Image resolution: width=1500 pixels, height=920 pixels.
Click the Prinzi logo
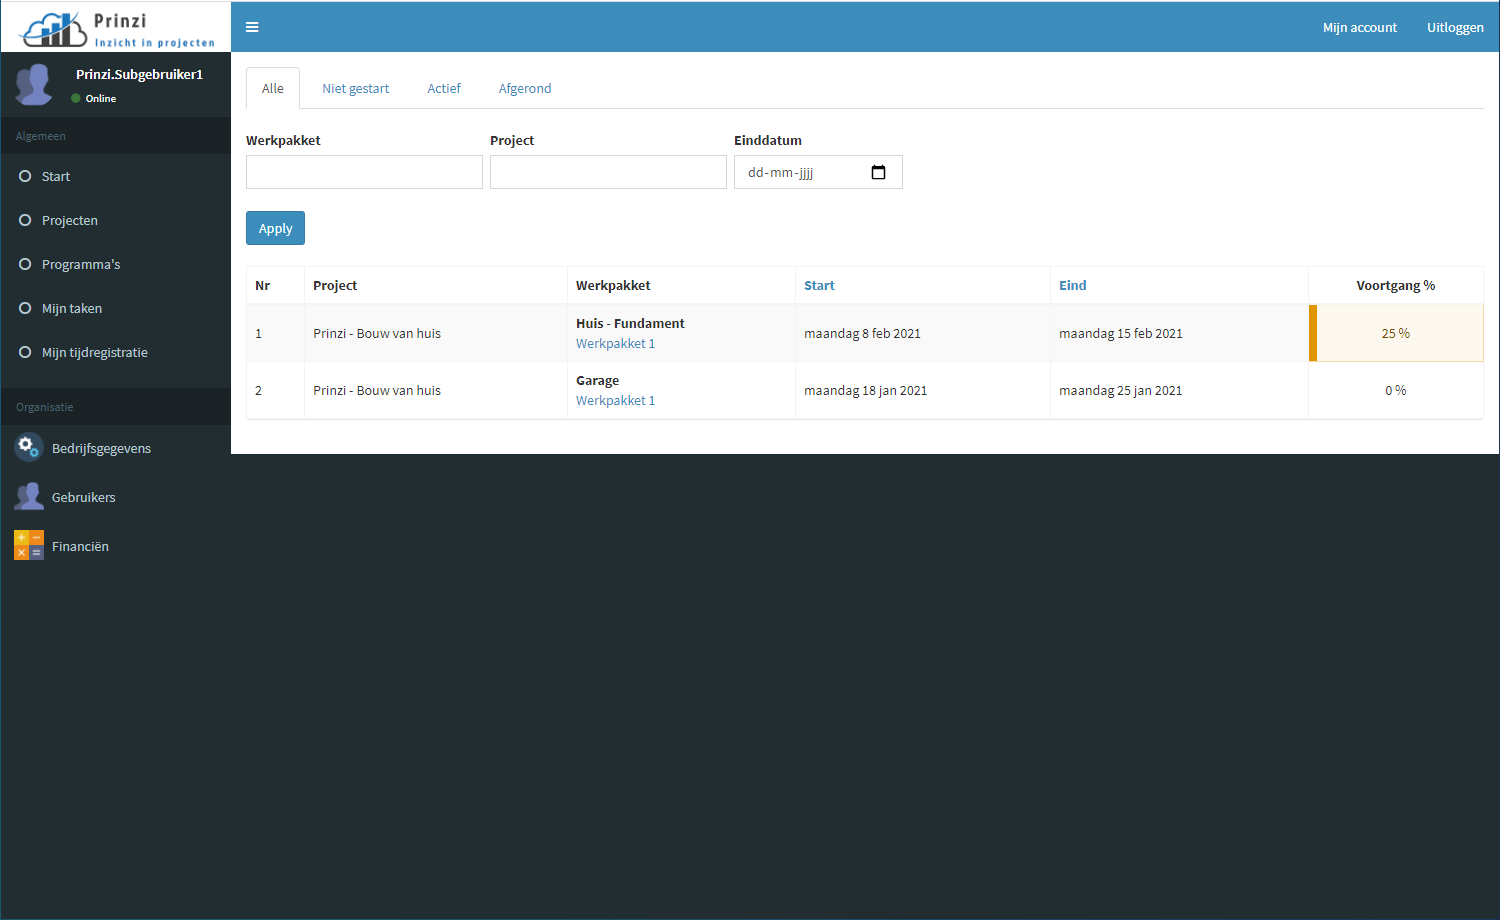pos(116,28)
